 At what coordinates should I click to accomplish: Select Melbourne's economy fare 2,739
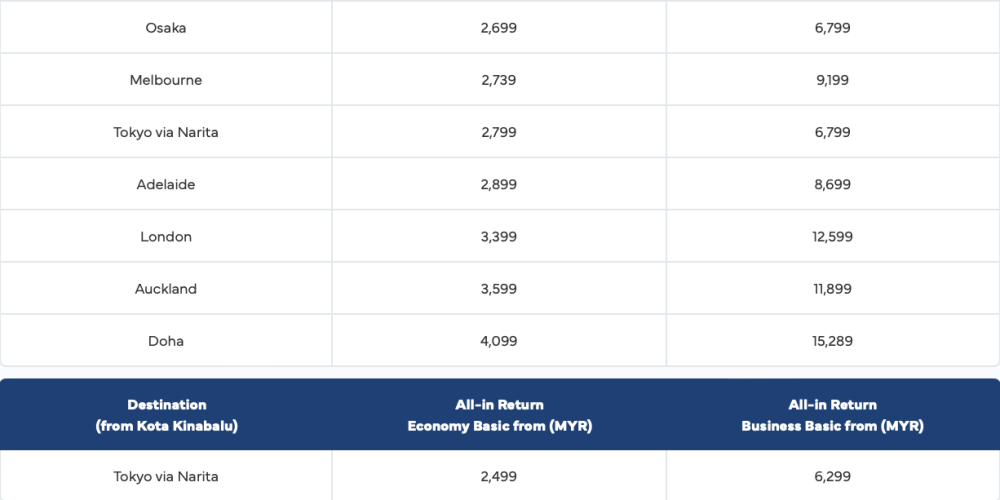click(499, 80)
